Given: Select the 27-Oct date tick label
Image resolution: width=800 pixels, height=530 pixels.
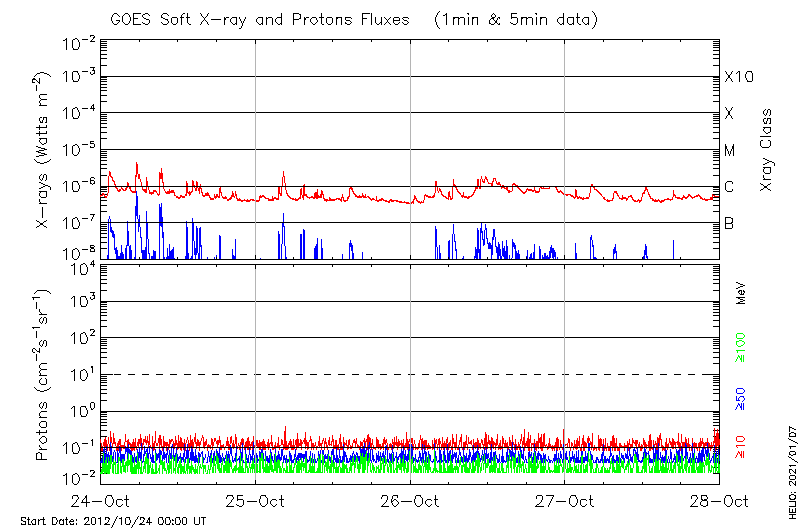Looking at the screenshot, I should coord(565,500).
